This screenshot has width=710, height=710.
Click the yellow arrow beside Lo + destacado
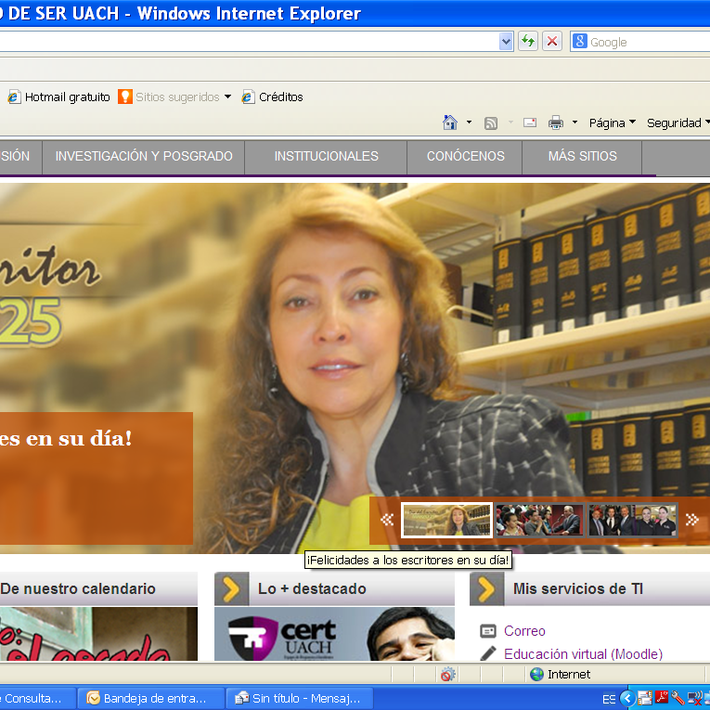click(x=231, y=589)
